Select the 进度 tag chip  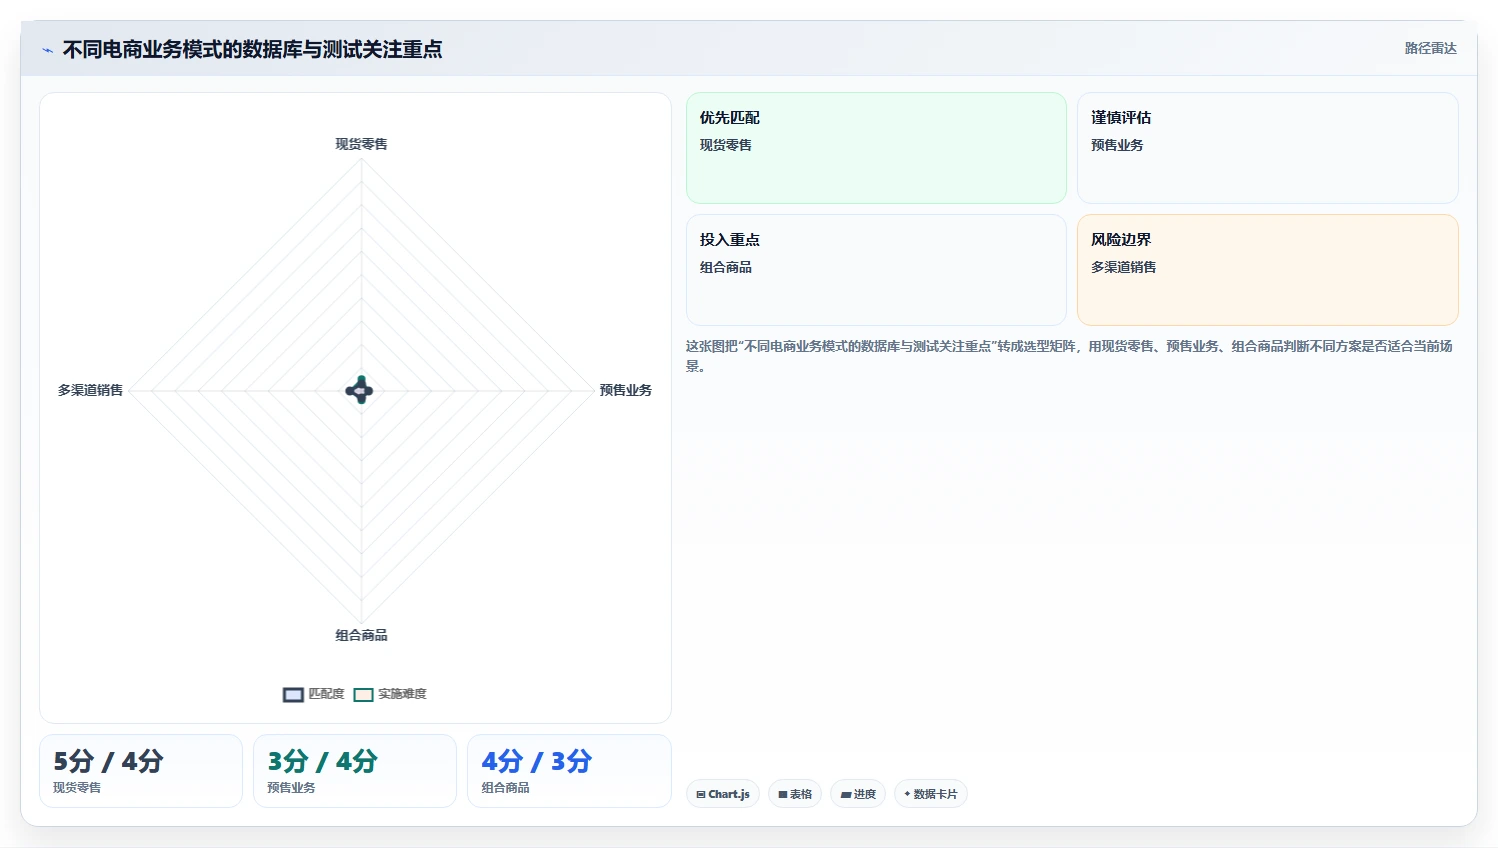[x=858, y=794]
